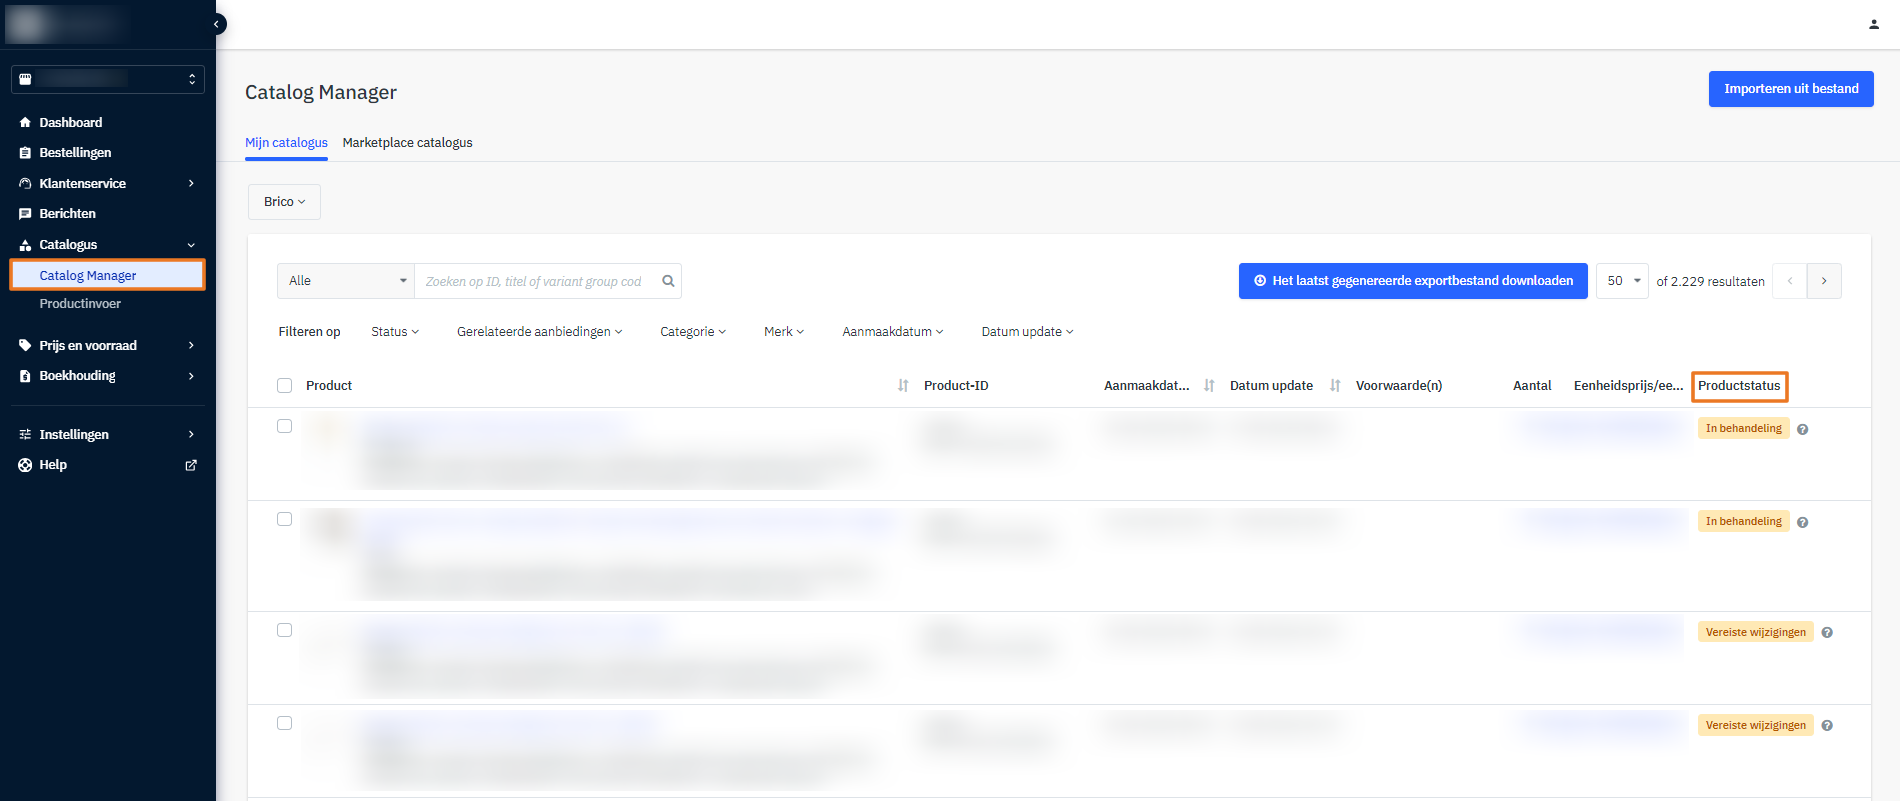Click help icon beside first In behandeling status
This screenshot has width=1900, height=801.
[x=1802, y=429]
